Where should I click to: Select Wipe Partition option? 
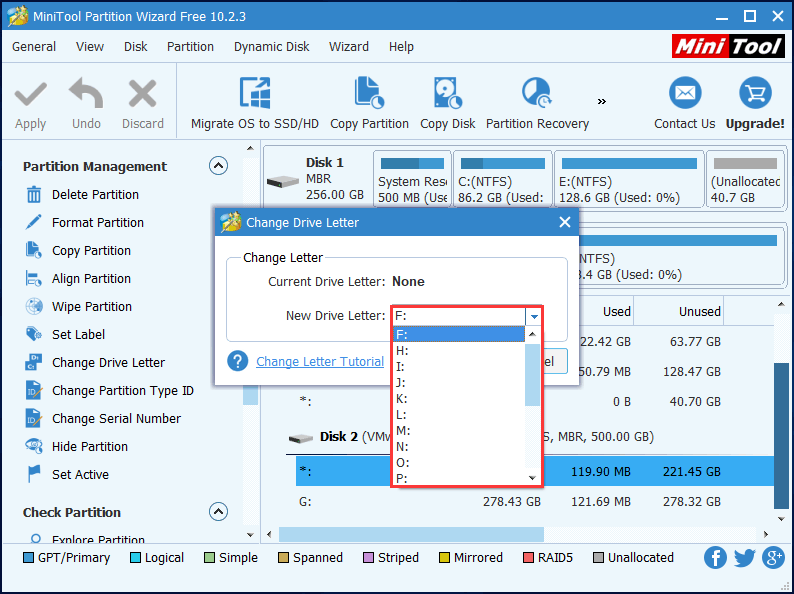pyautogui.click(x=78, y=306)
